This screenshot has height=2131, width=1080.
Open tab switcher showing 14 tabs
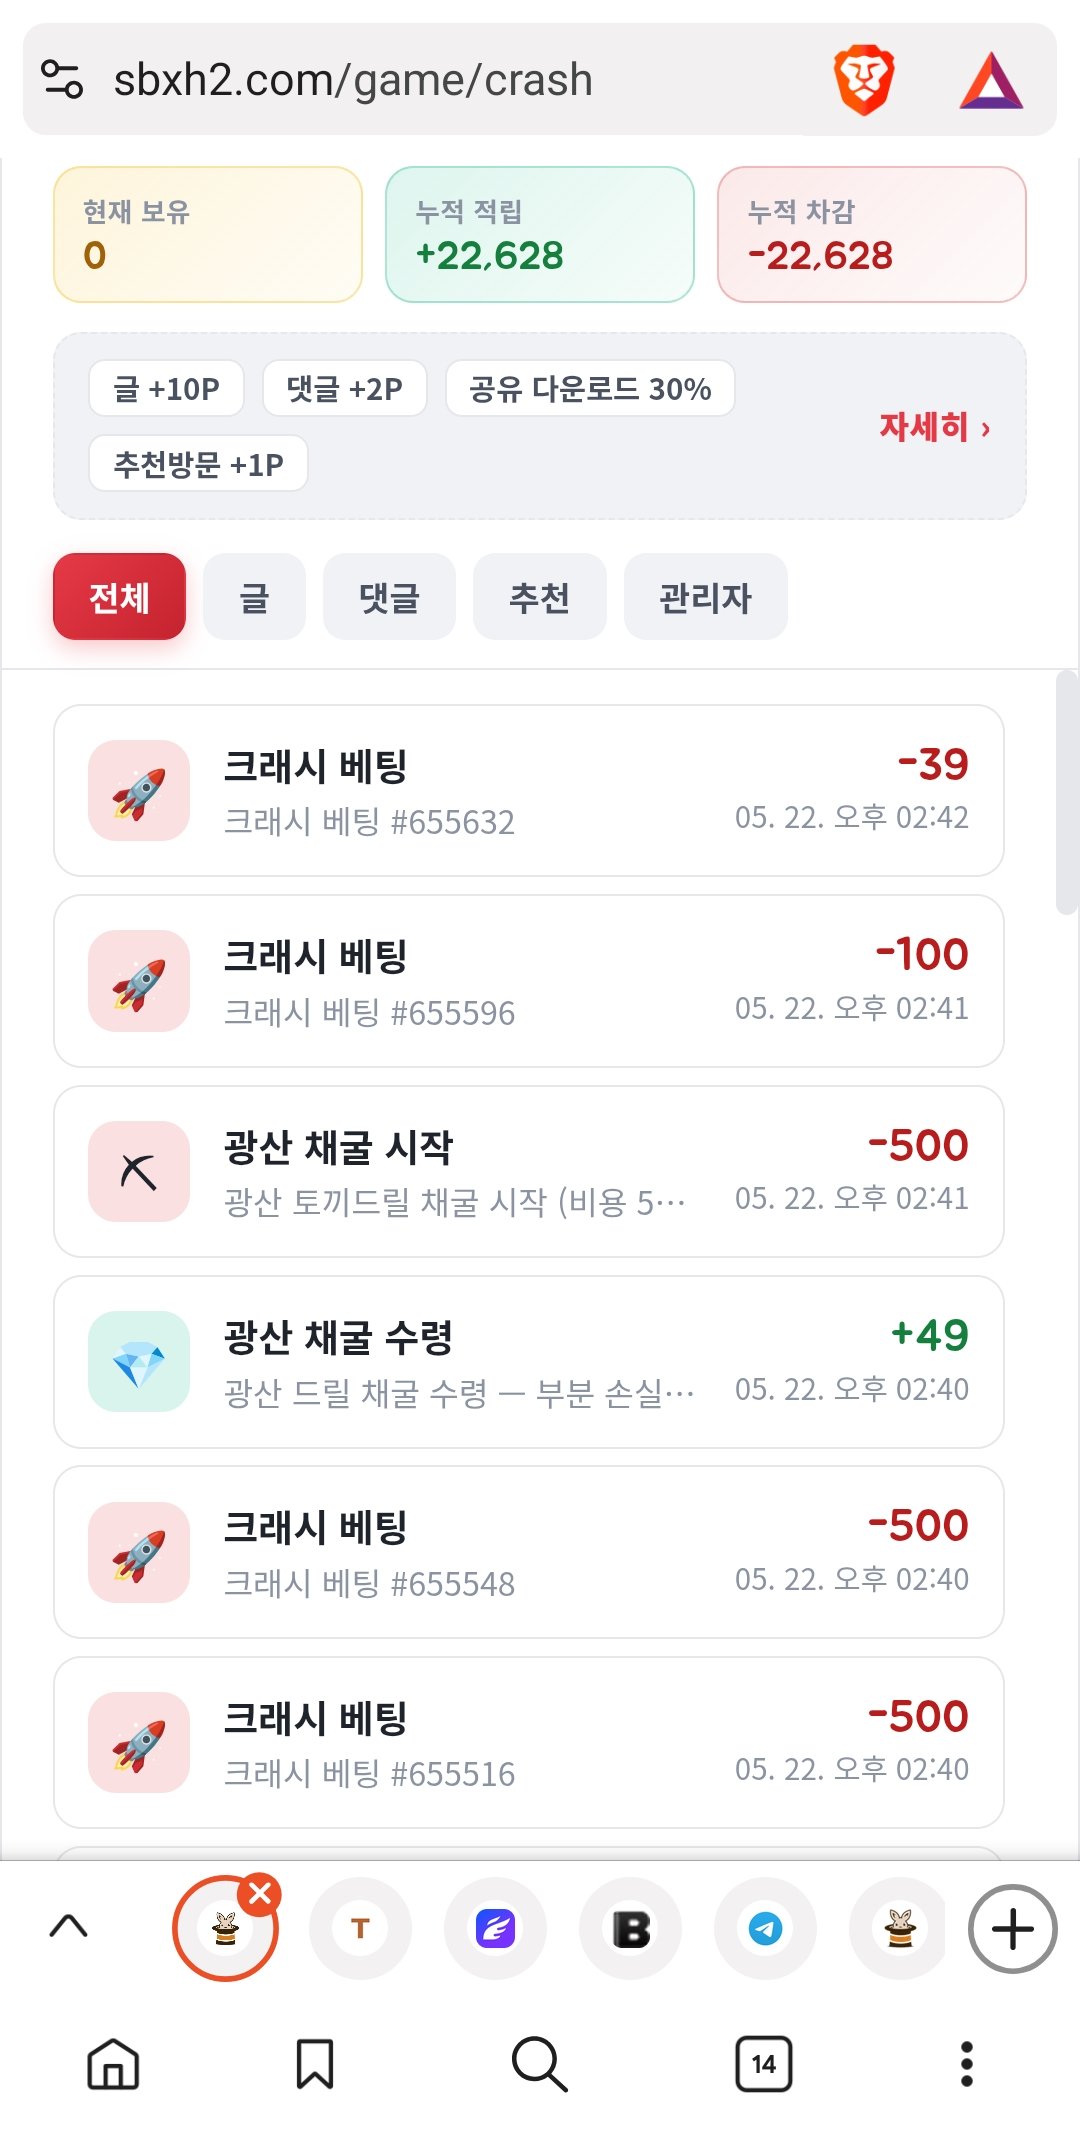click(764, 2064)
